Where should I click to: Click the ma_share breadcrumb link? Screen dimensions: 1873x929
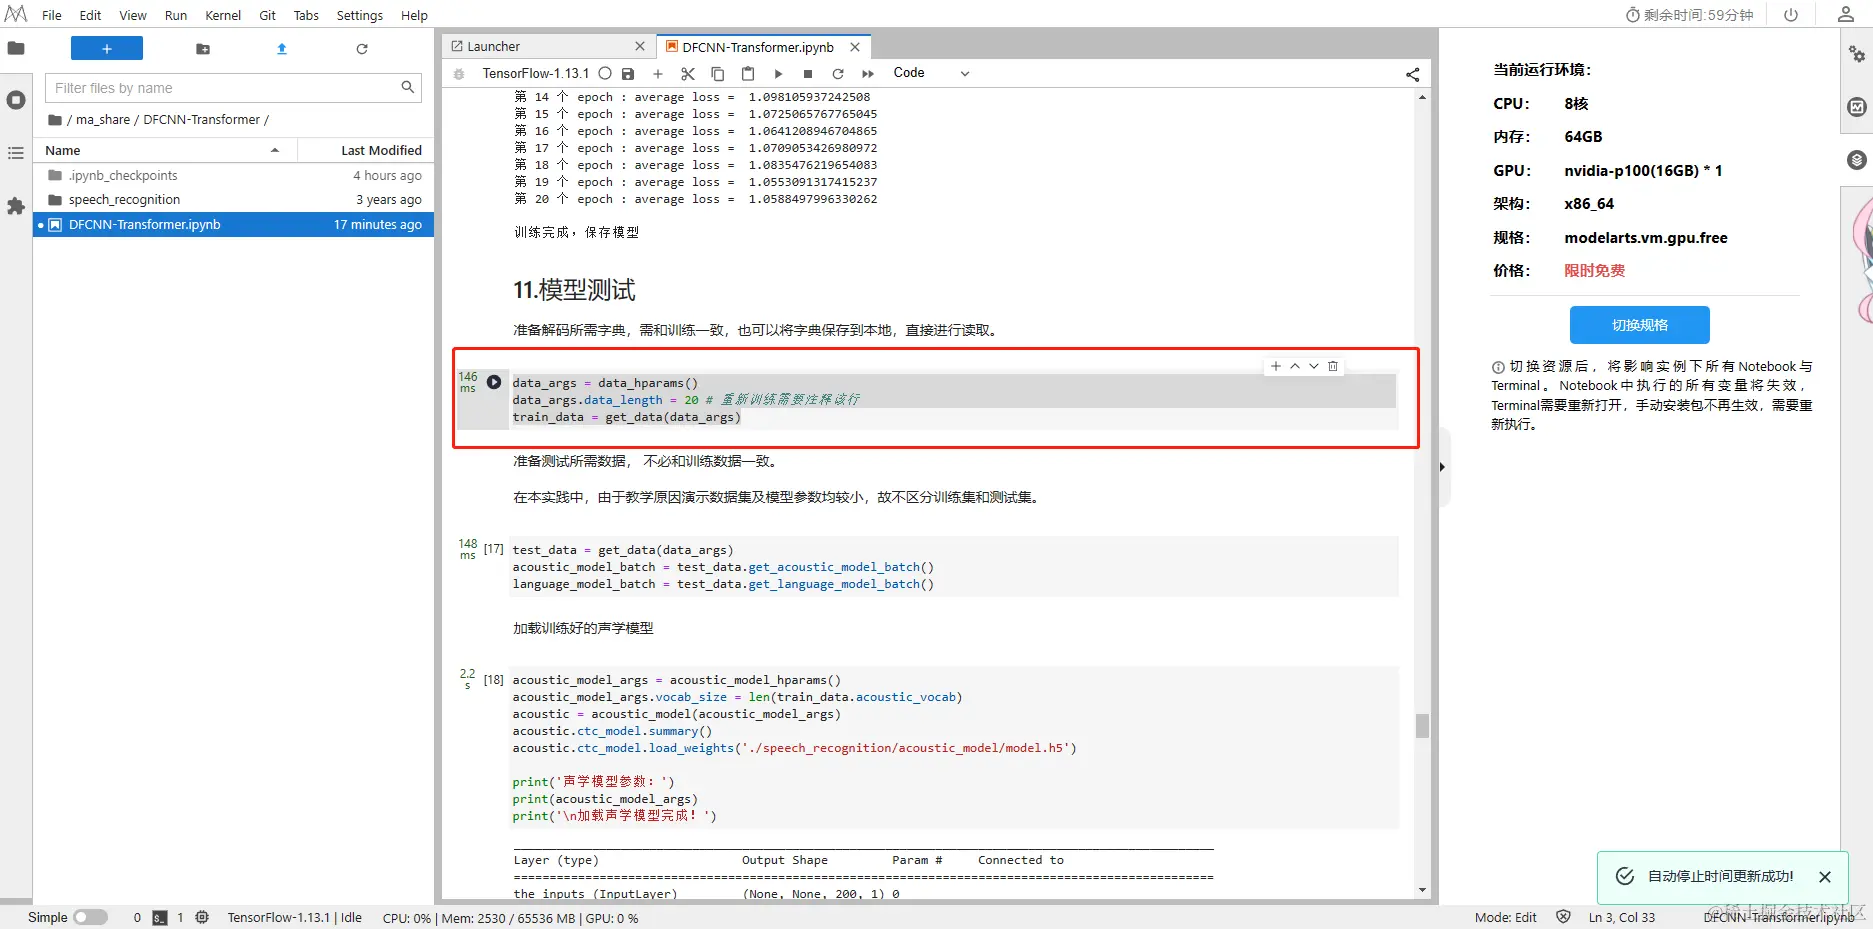[x=103, y=119]
